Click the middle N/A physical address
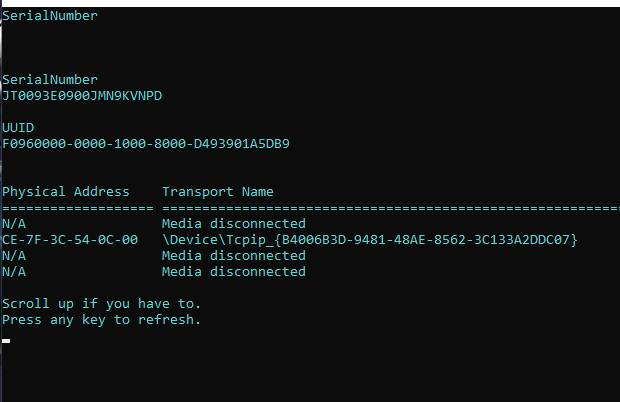Viewport: 620px width, 402px height. point(14,256)
